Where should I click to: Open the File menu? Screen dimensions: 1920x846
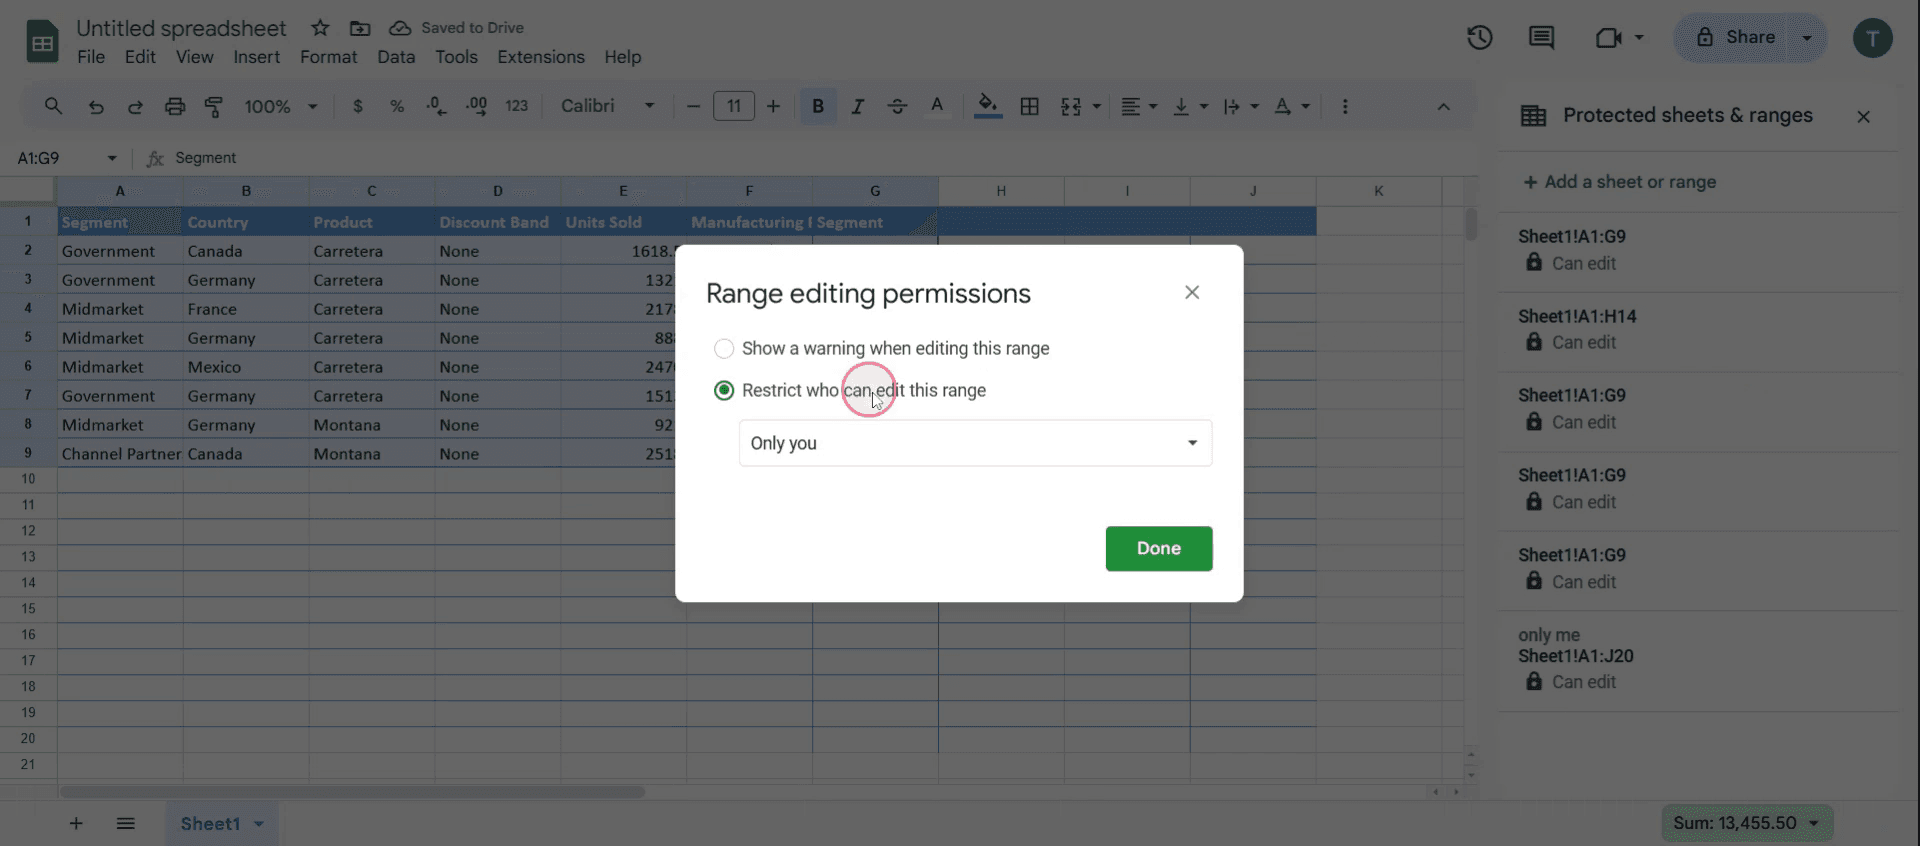click(x=91, y=57)
